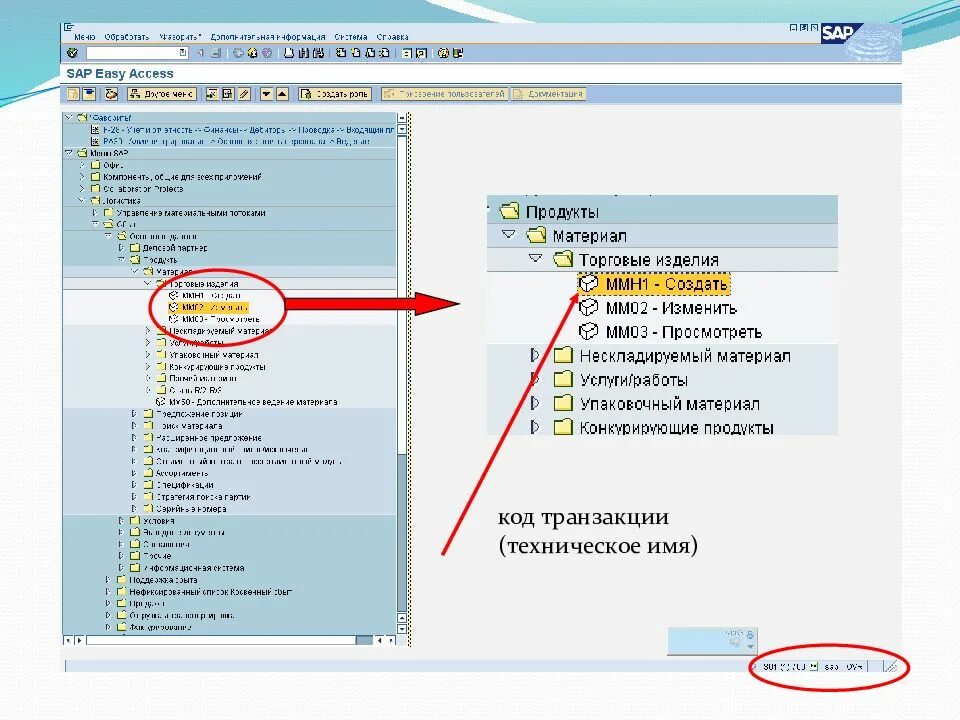This screenshot has height=720, width=960.
Task: Move favorite down with black down arrow
Action: pyautogui.click(x=266, y=94)
